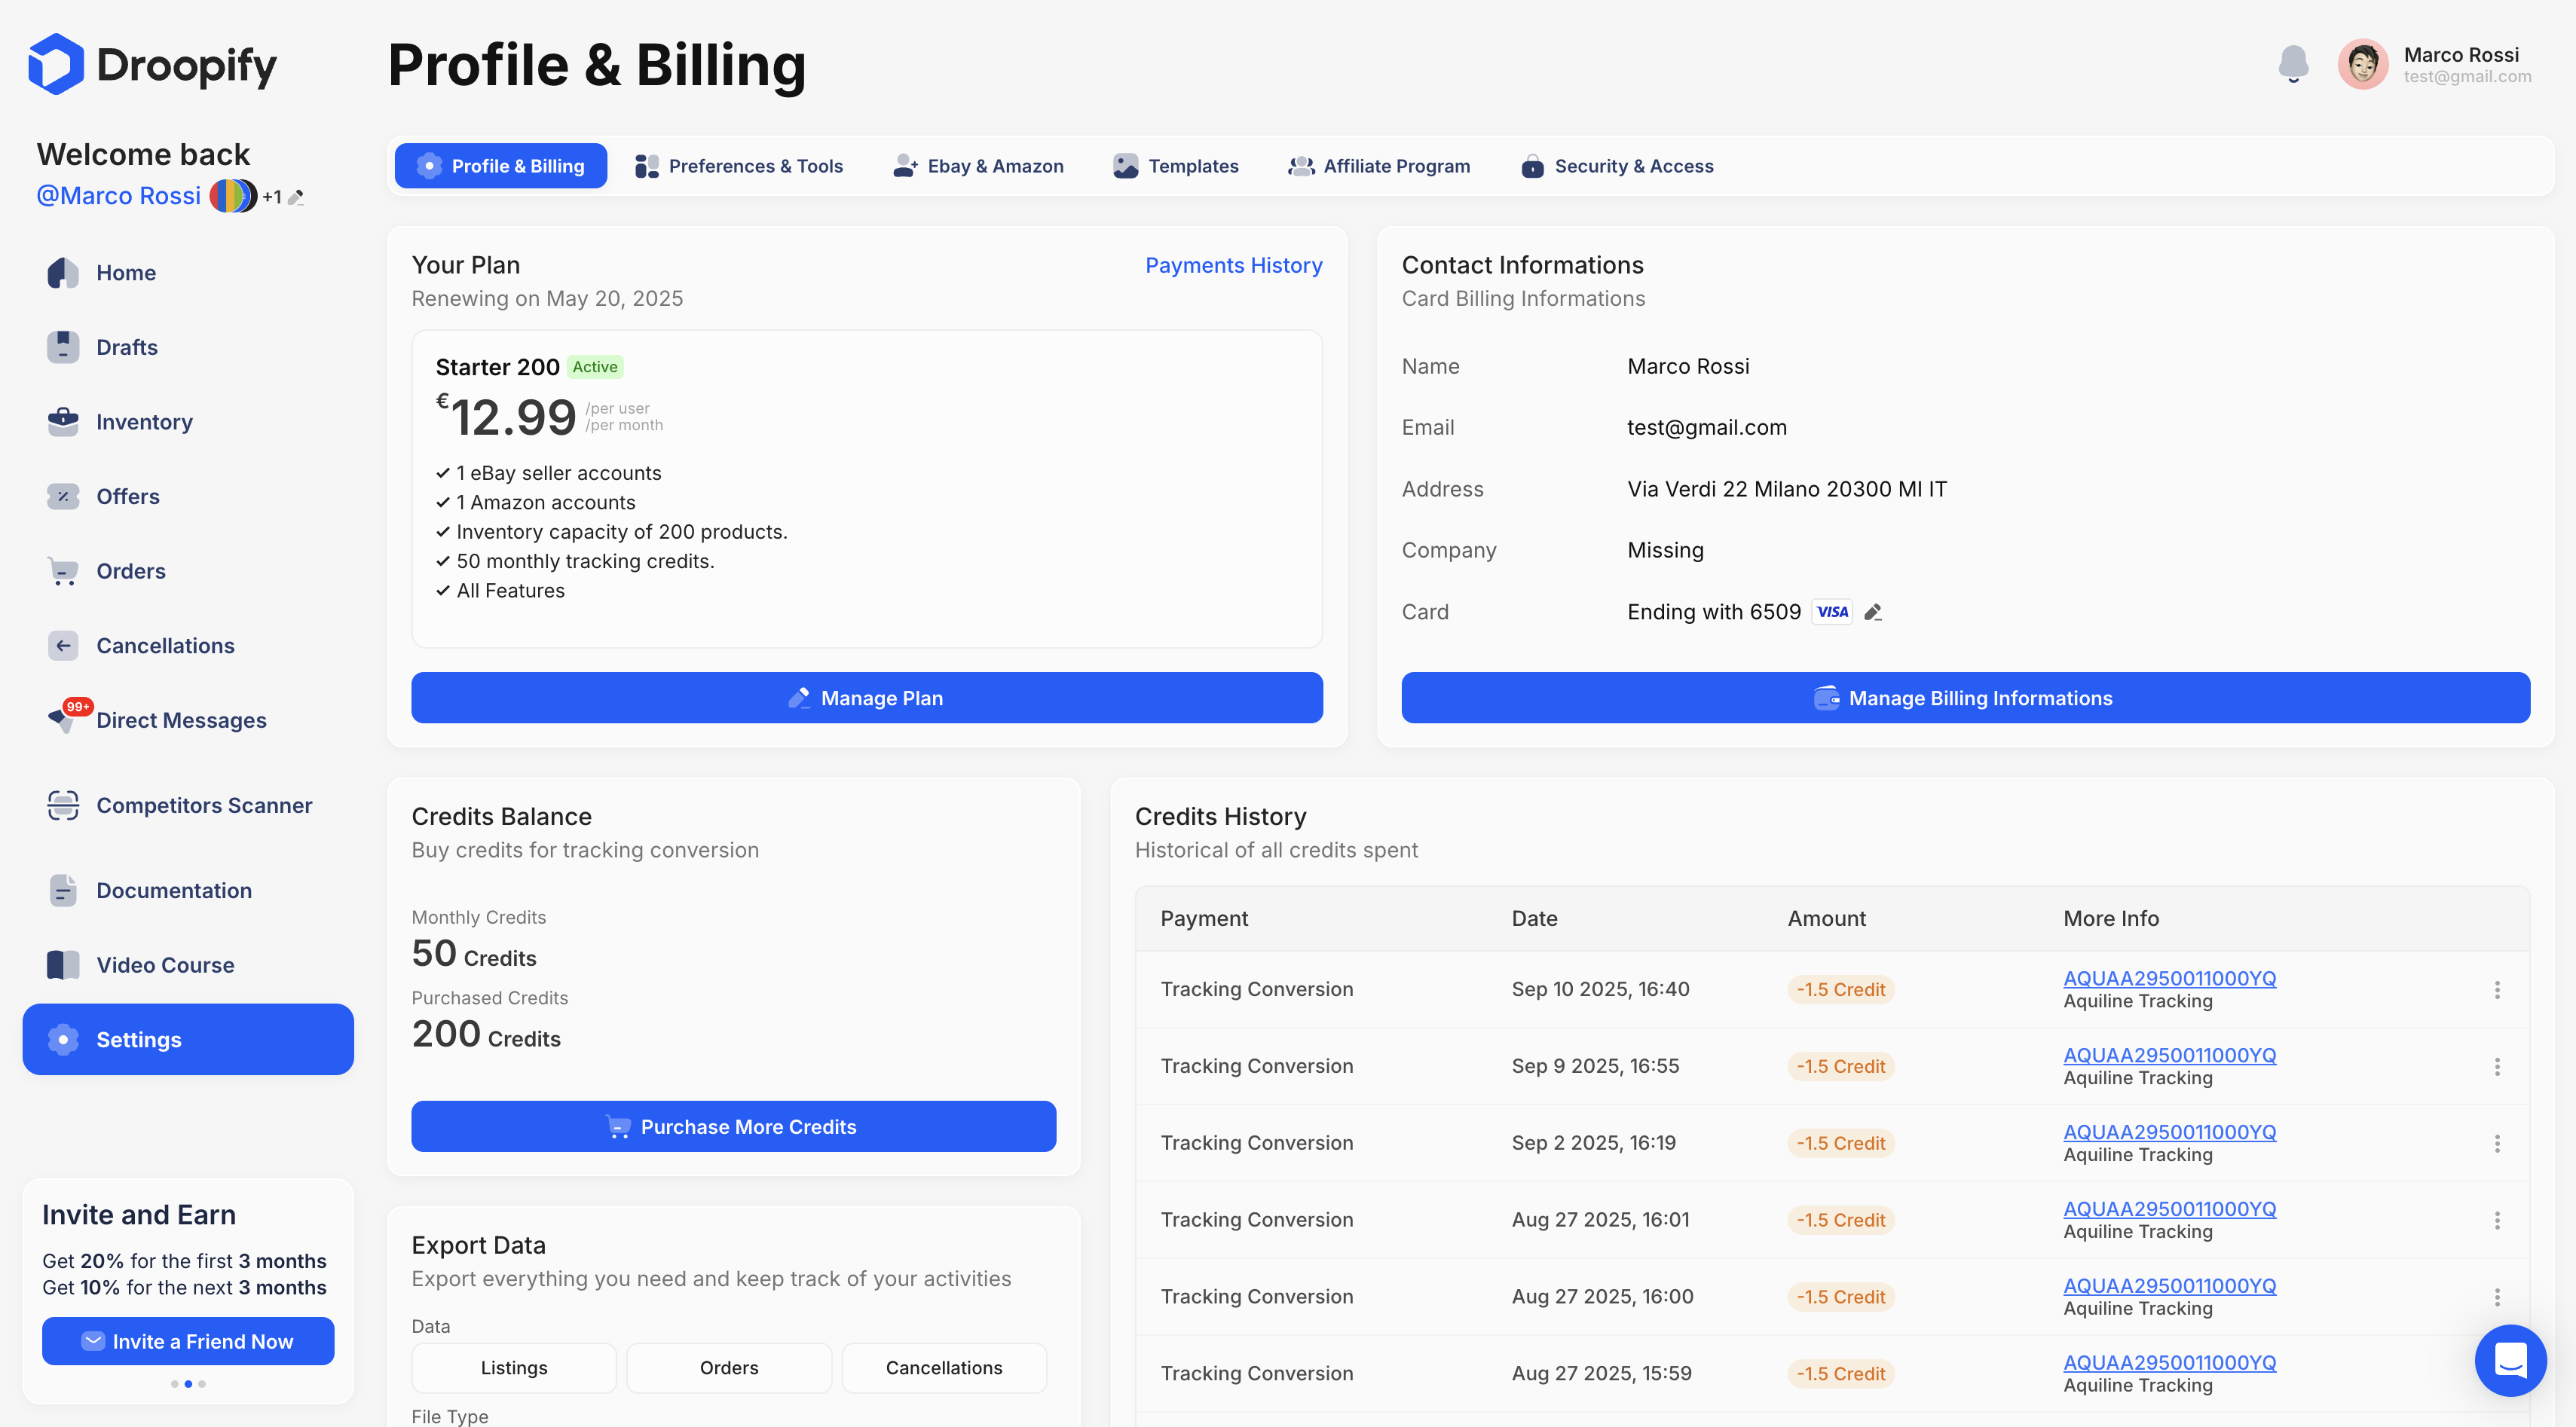Click the pencil icon next to @Marco Rossi
Screen dimensions: 2576x1427
pos(296,197)
